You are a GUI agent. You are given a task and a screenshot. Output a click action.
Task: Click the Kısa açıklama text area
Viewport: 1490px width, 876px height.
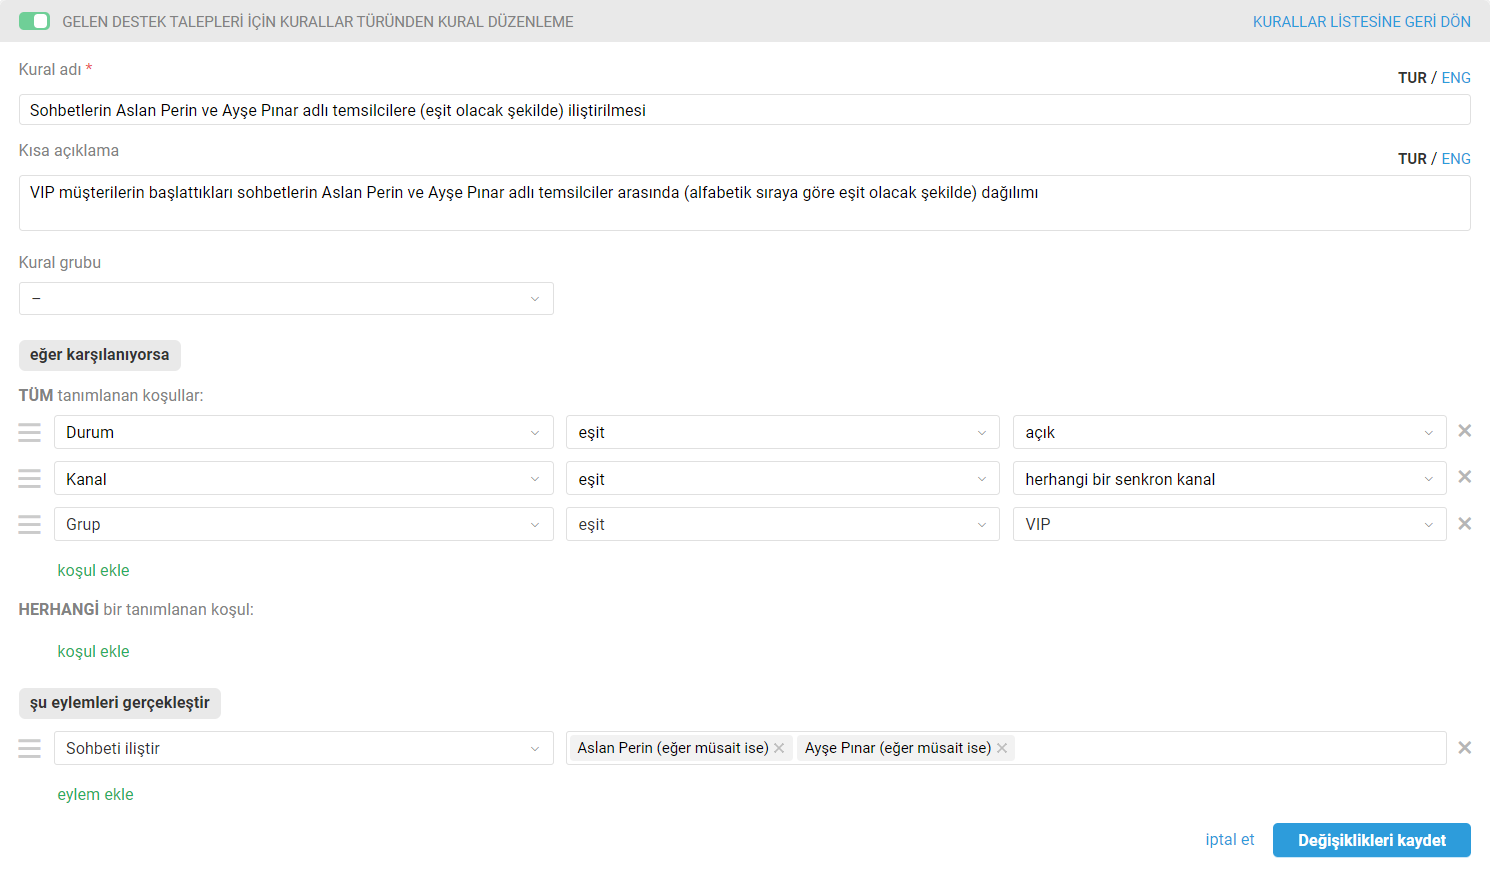click(x=744, y=203)
